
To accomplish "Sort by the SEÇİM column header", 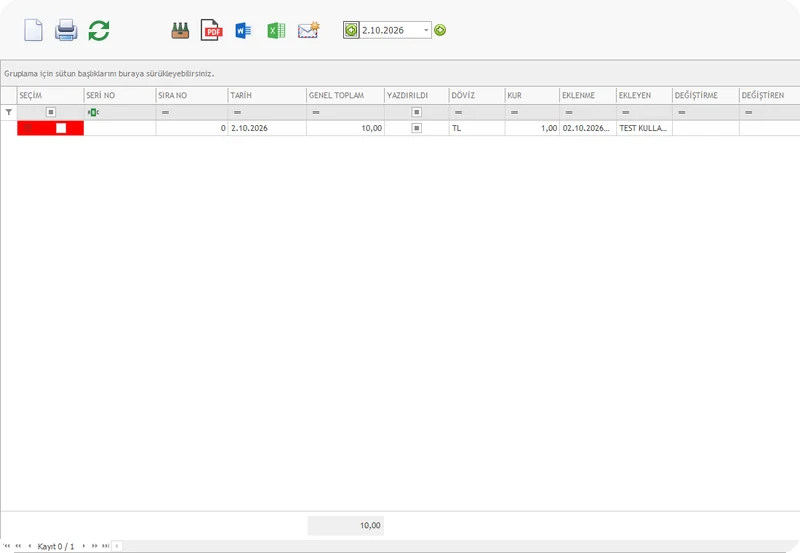I will point(50,95).
